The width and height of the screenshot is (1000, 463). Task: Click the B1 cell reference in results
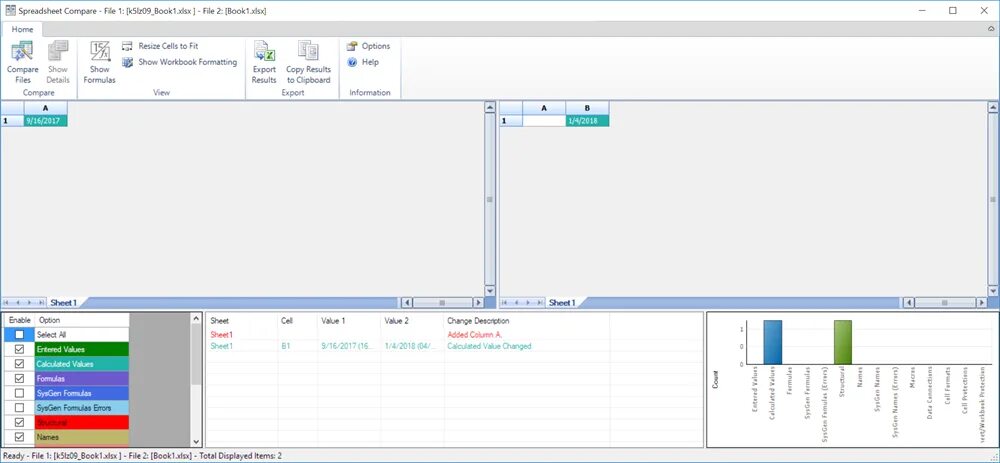286,346
